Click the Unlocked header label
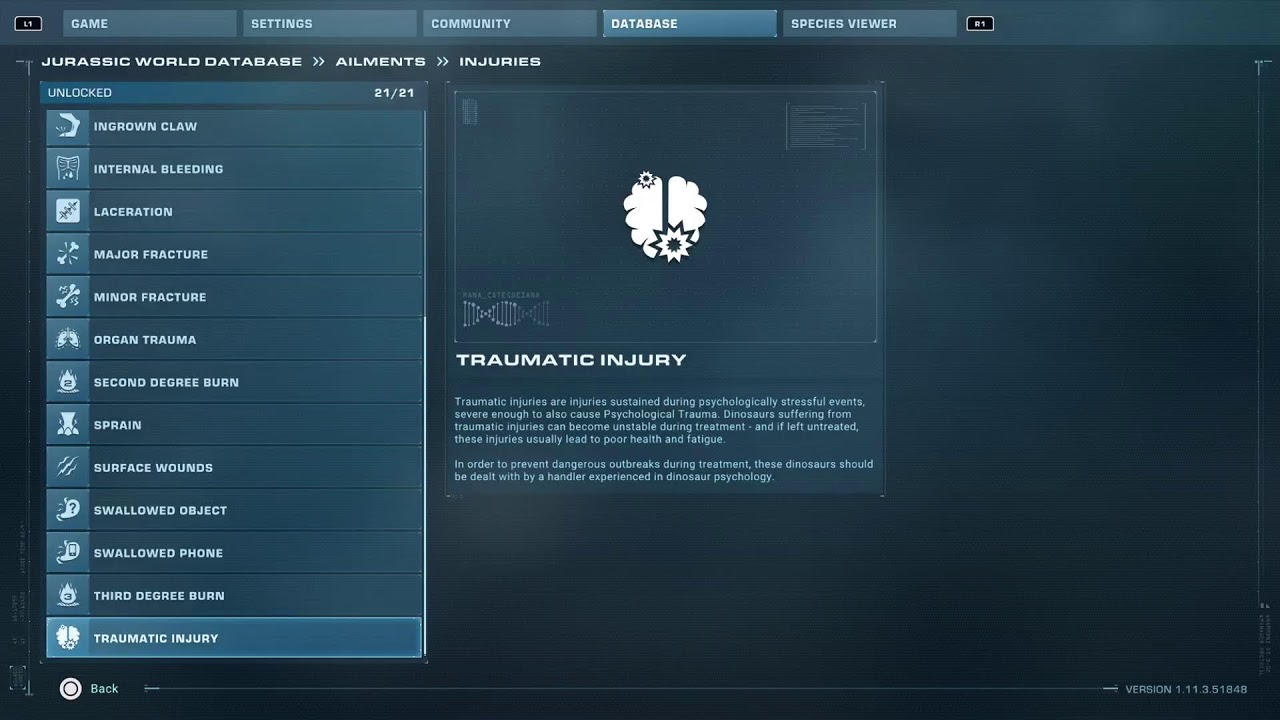This screenshot has height=720, width=1280. 80,93
